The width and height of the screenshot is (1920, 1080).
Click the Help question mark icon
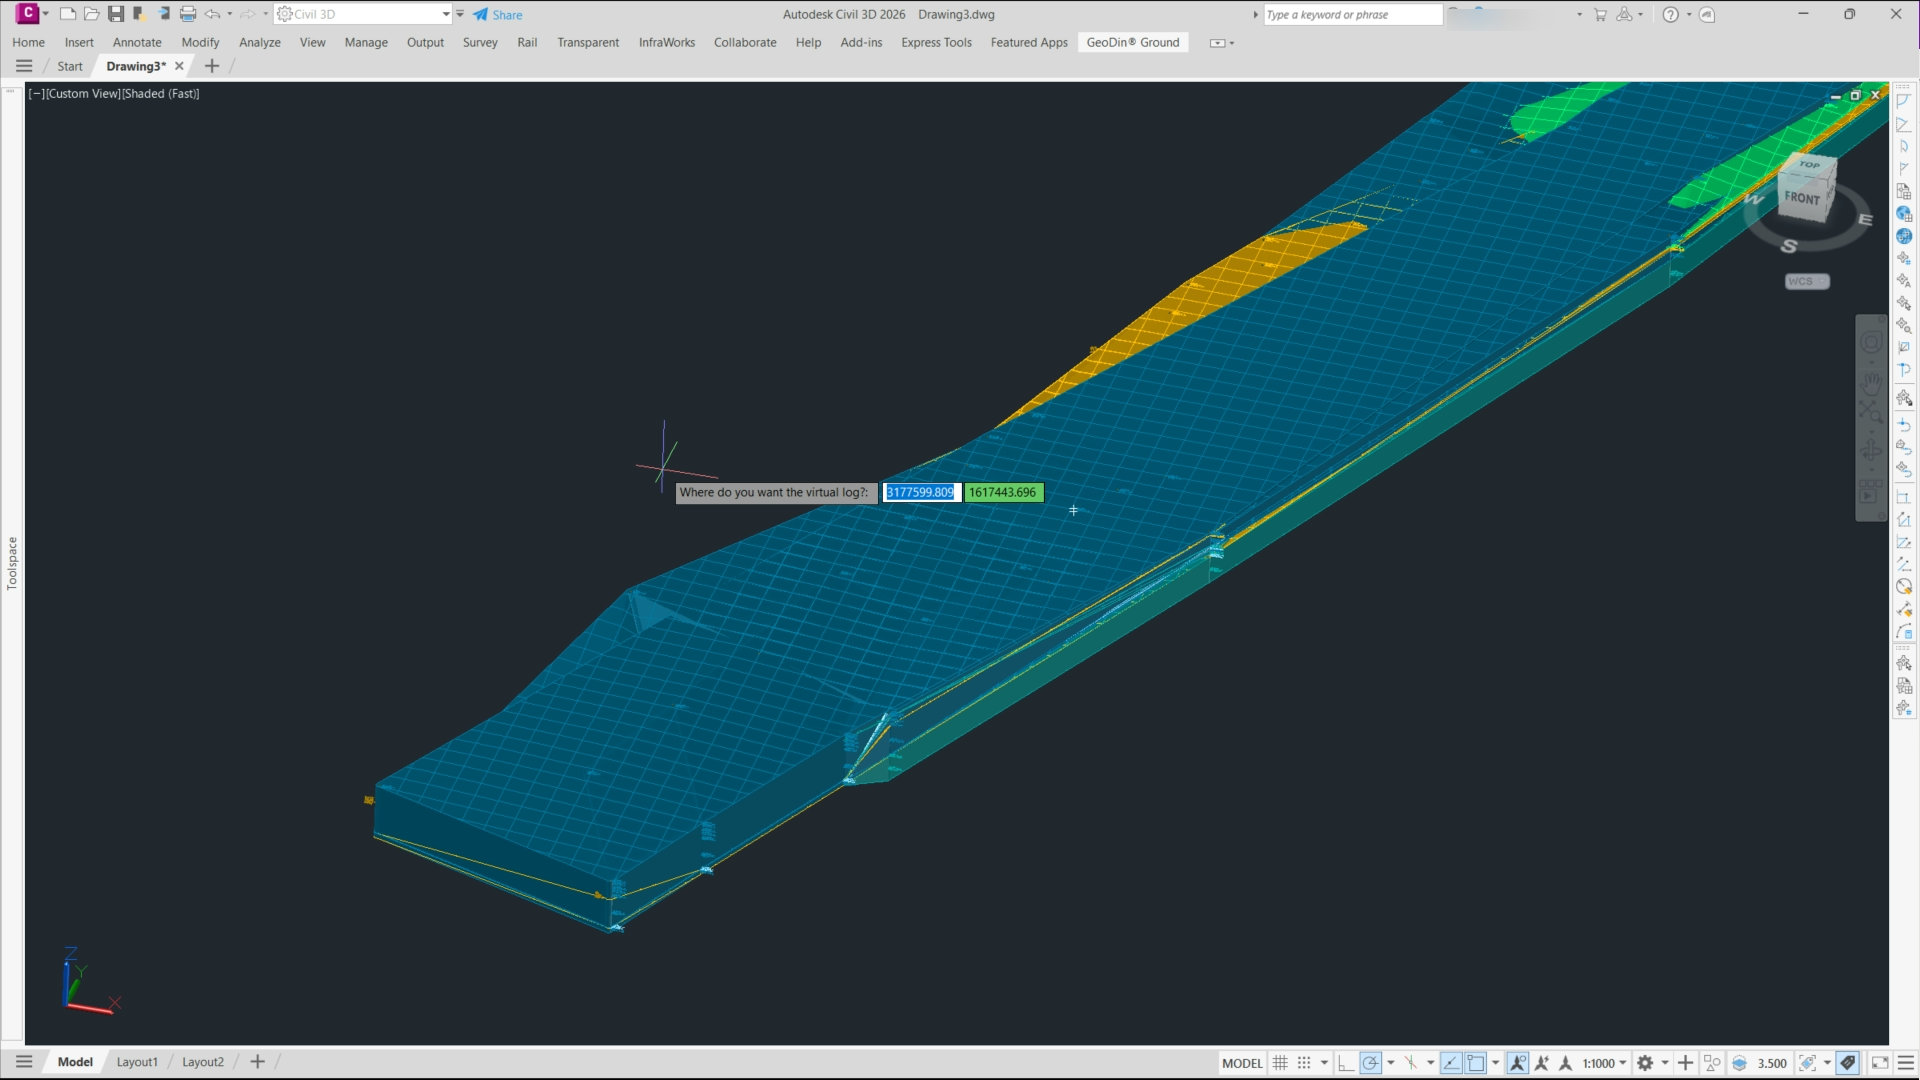pyautogui.click(x=1670, y=14)
